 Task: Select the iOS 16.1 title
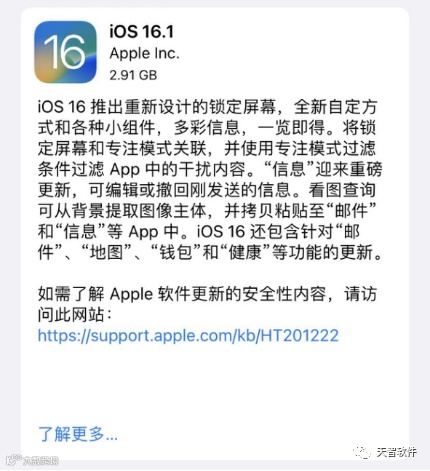142,31
